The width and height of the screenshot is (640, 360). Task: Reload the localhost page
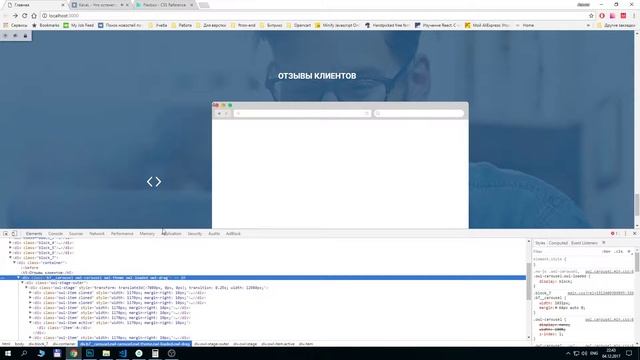24,16
